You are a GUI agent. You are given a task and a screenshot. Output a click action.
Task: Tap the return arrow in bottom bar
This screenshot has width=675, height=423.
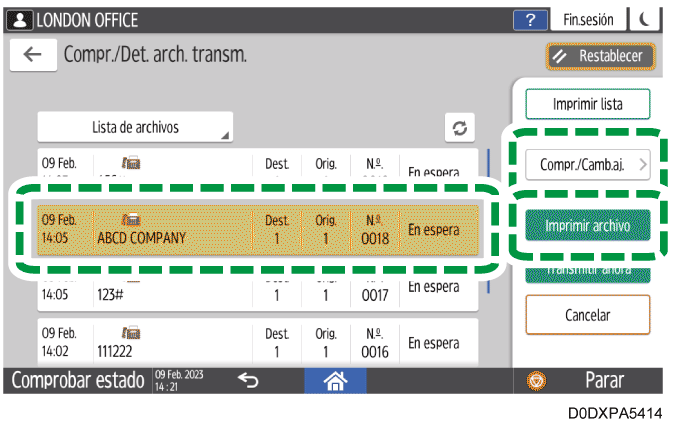[247, 380]
